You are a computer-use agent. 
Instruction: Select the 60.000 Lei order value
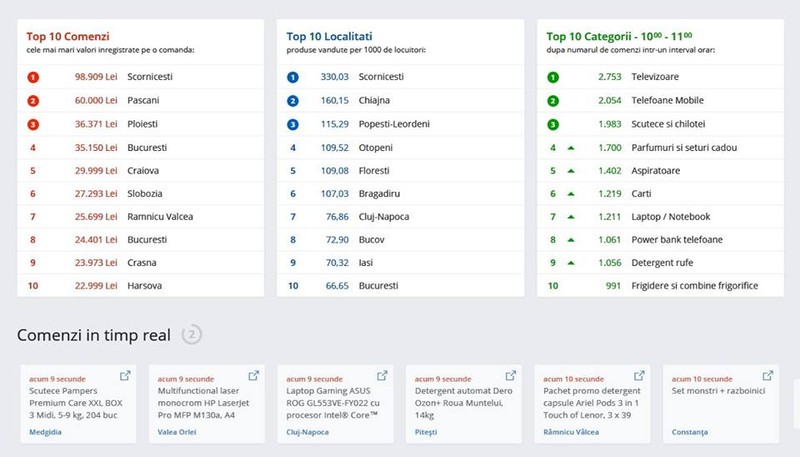[96, 100]
